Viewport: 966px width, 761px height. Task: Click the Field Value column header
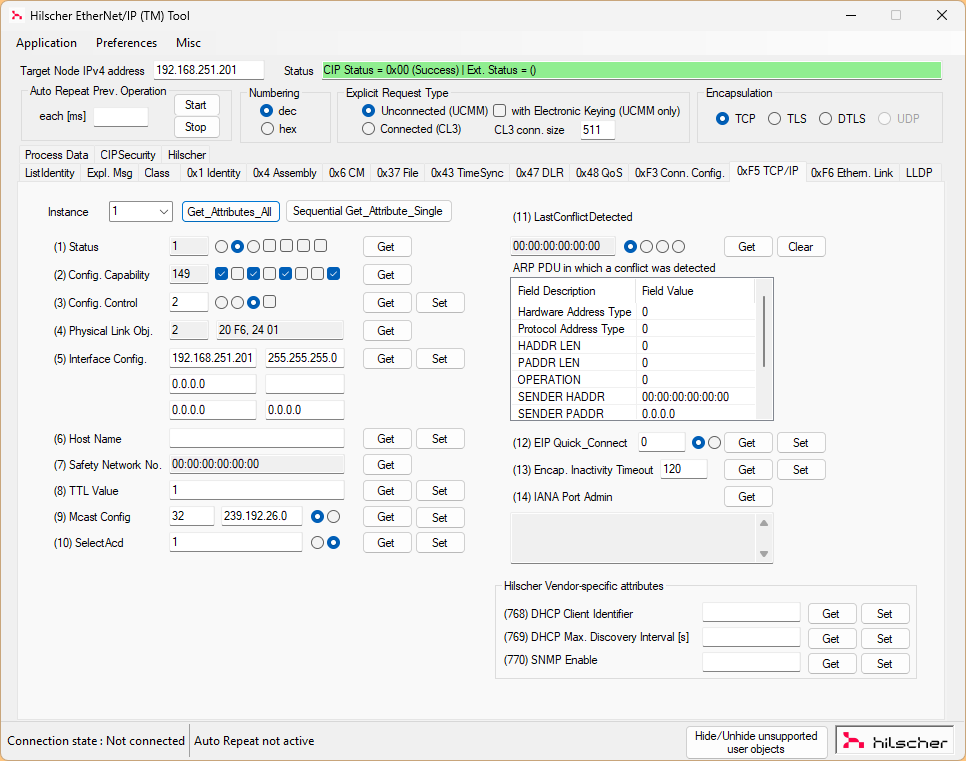(695, 291)
